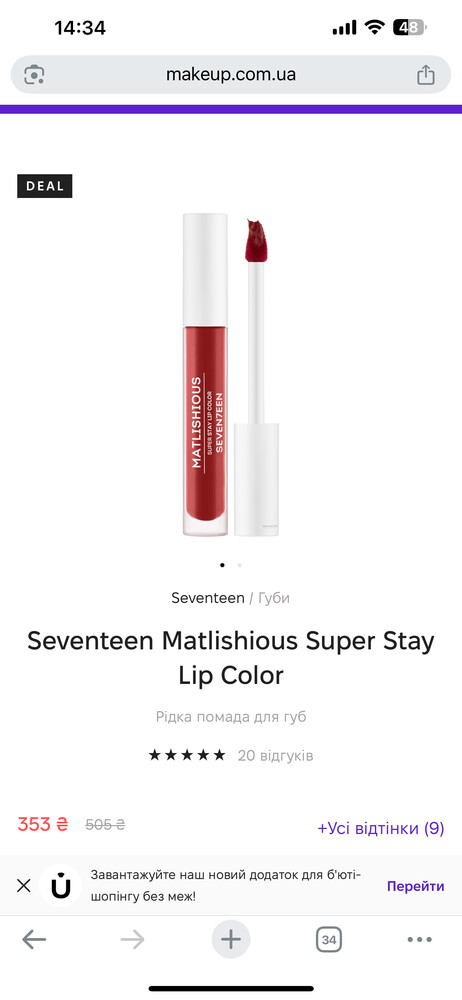The width and height of the screenshot is (462, 1000).
Task: Tap the share icon in address bar
Action: pos(426,75)
